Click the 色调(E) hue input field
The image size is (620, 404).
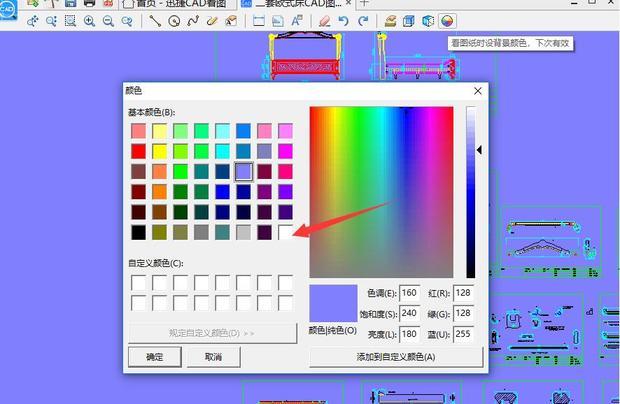pos(409,293)
